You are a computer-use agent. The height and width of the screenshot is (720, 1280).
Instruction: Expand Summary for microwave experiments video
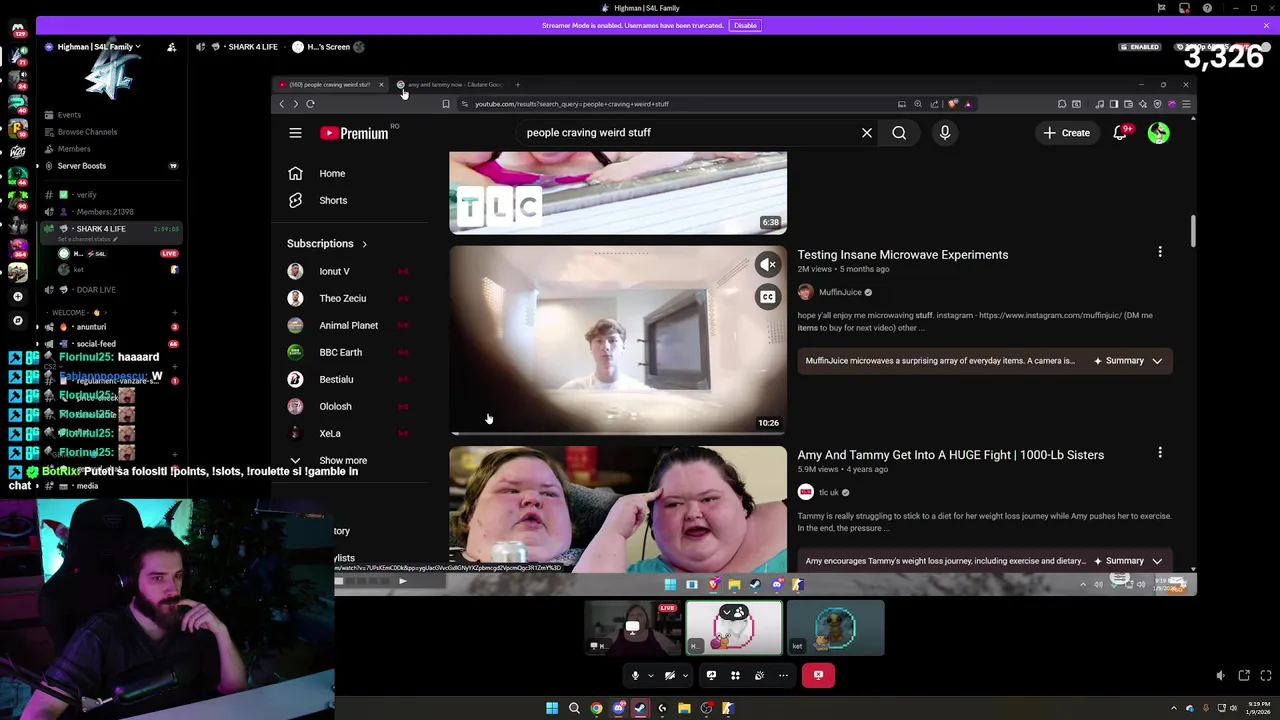(x=1128, y=361)
